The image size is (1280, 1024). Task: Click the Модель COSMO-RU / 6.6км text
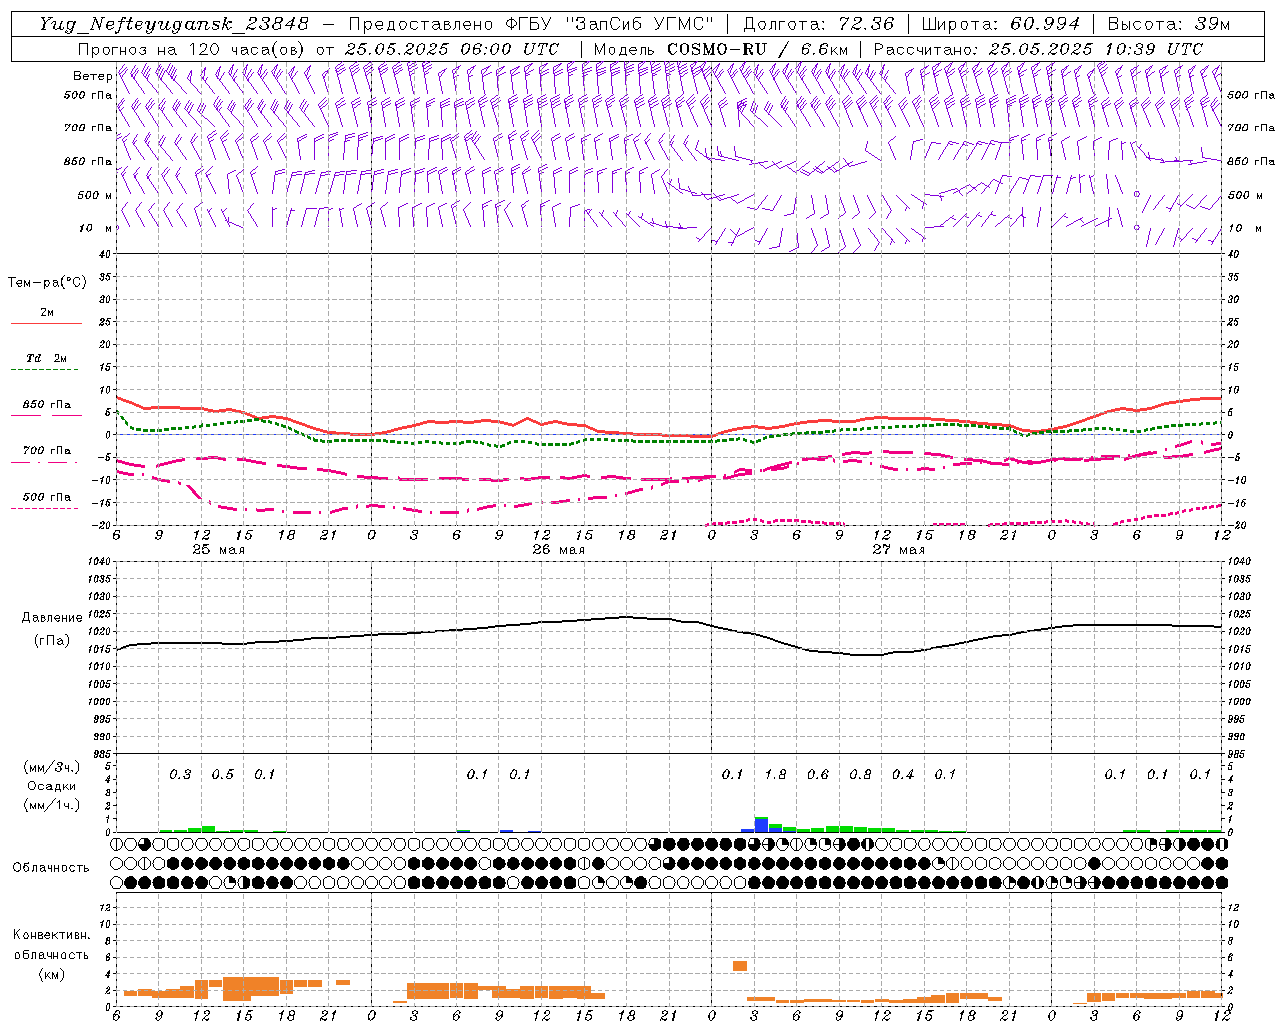(721, 49)
